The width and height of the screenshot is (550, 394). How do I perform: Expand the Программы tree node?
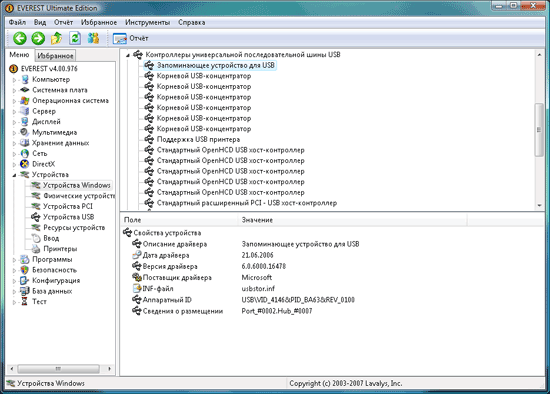pos(14,260)
